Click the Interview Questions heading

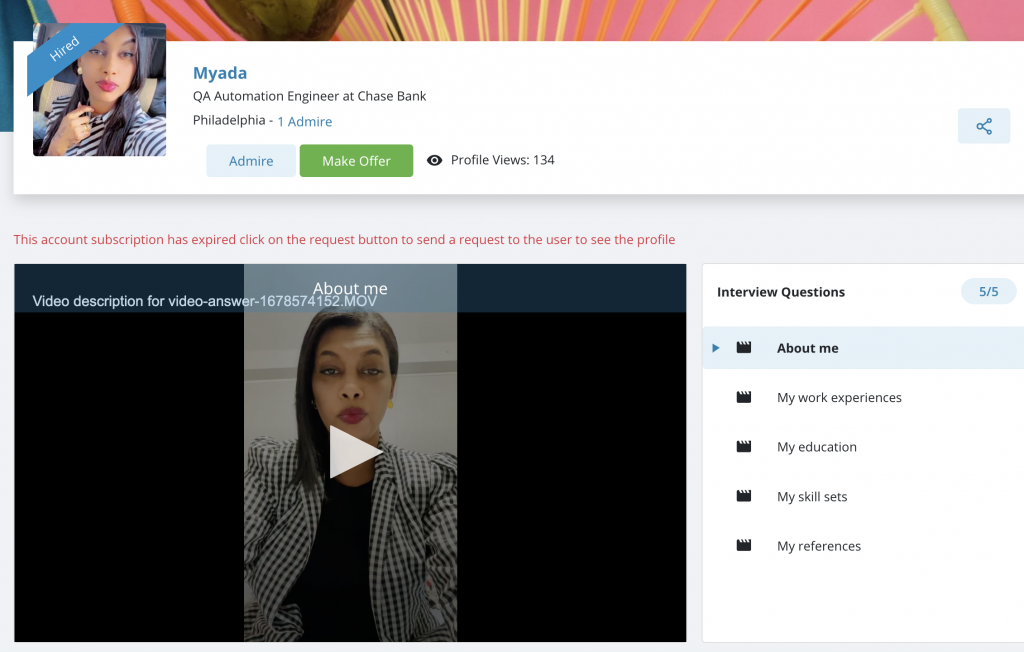point(781,292)
